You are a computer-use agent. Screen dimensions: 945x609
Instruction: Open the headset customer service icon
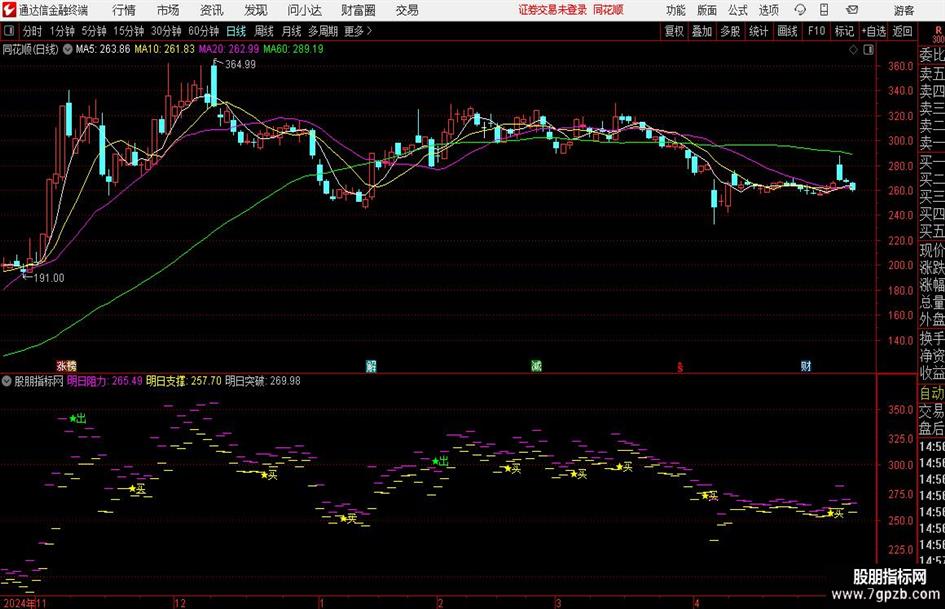[800, 10]
